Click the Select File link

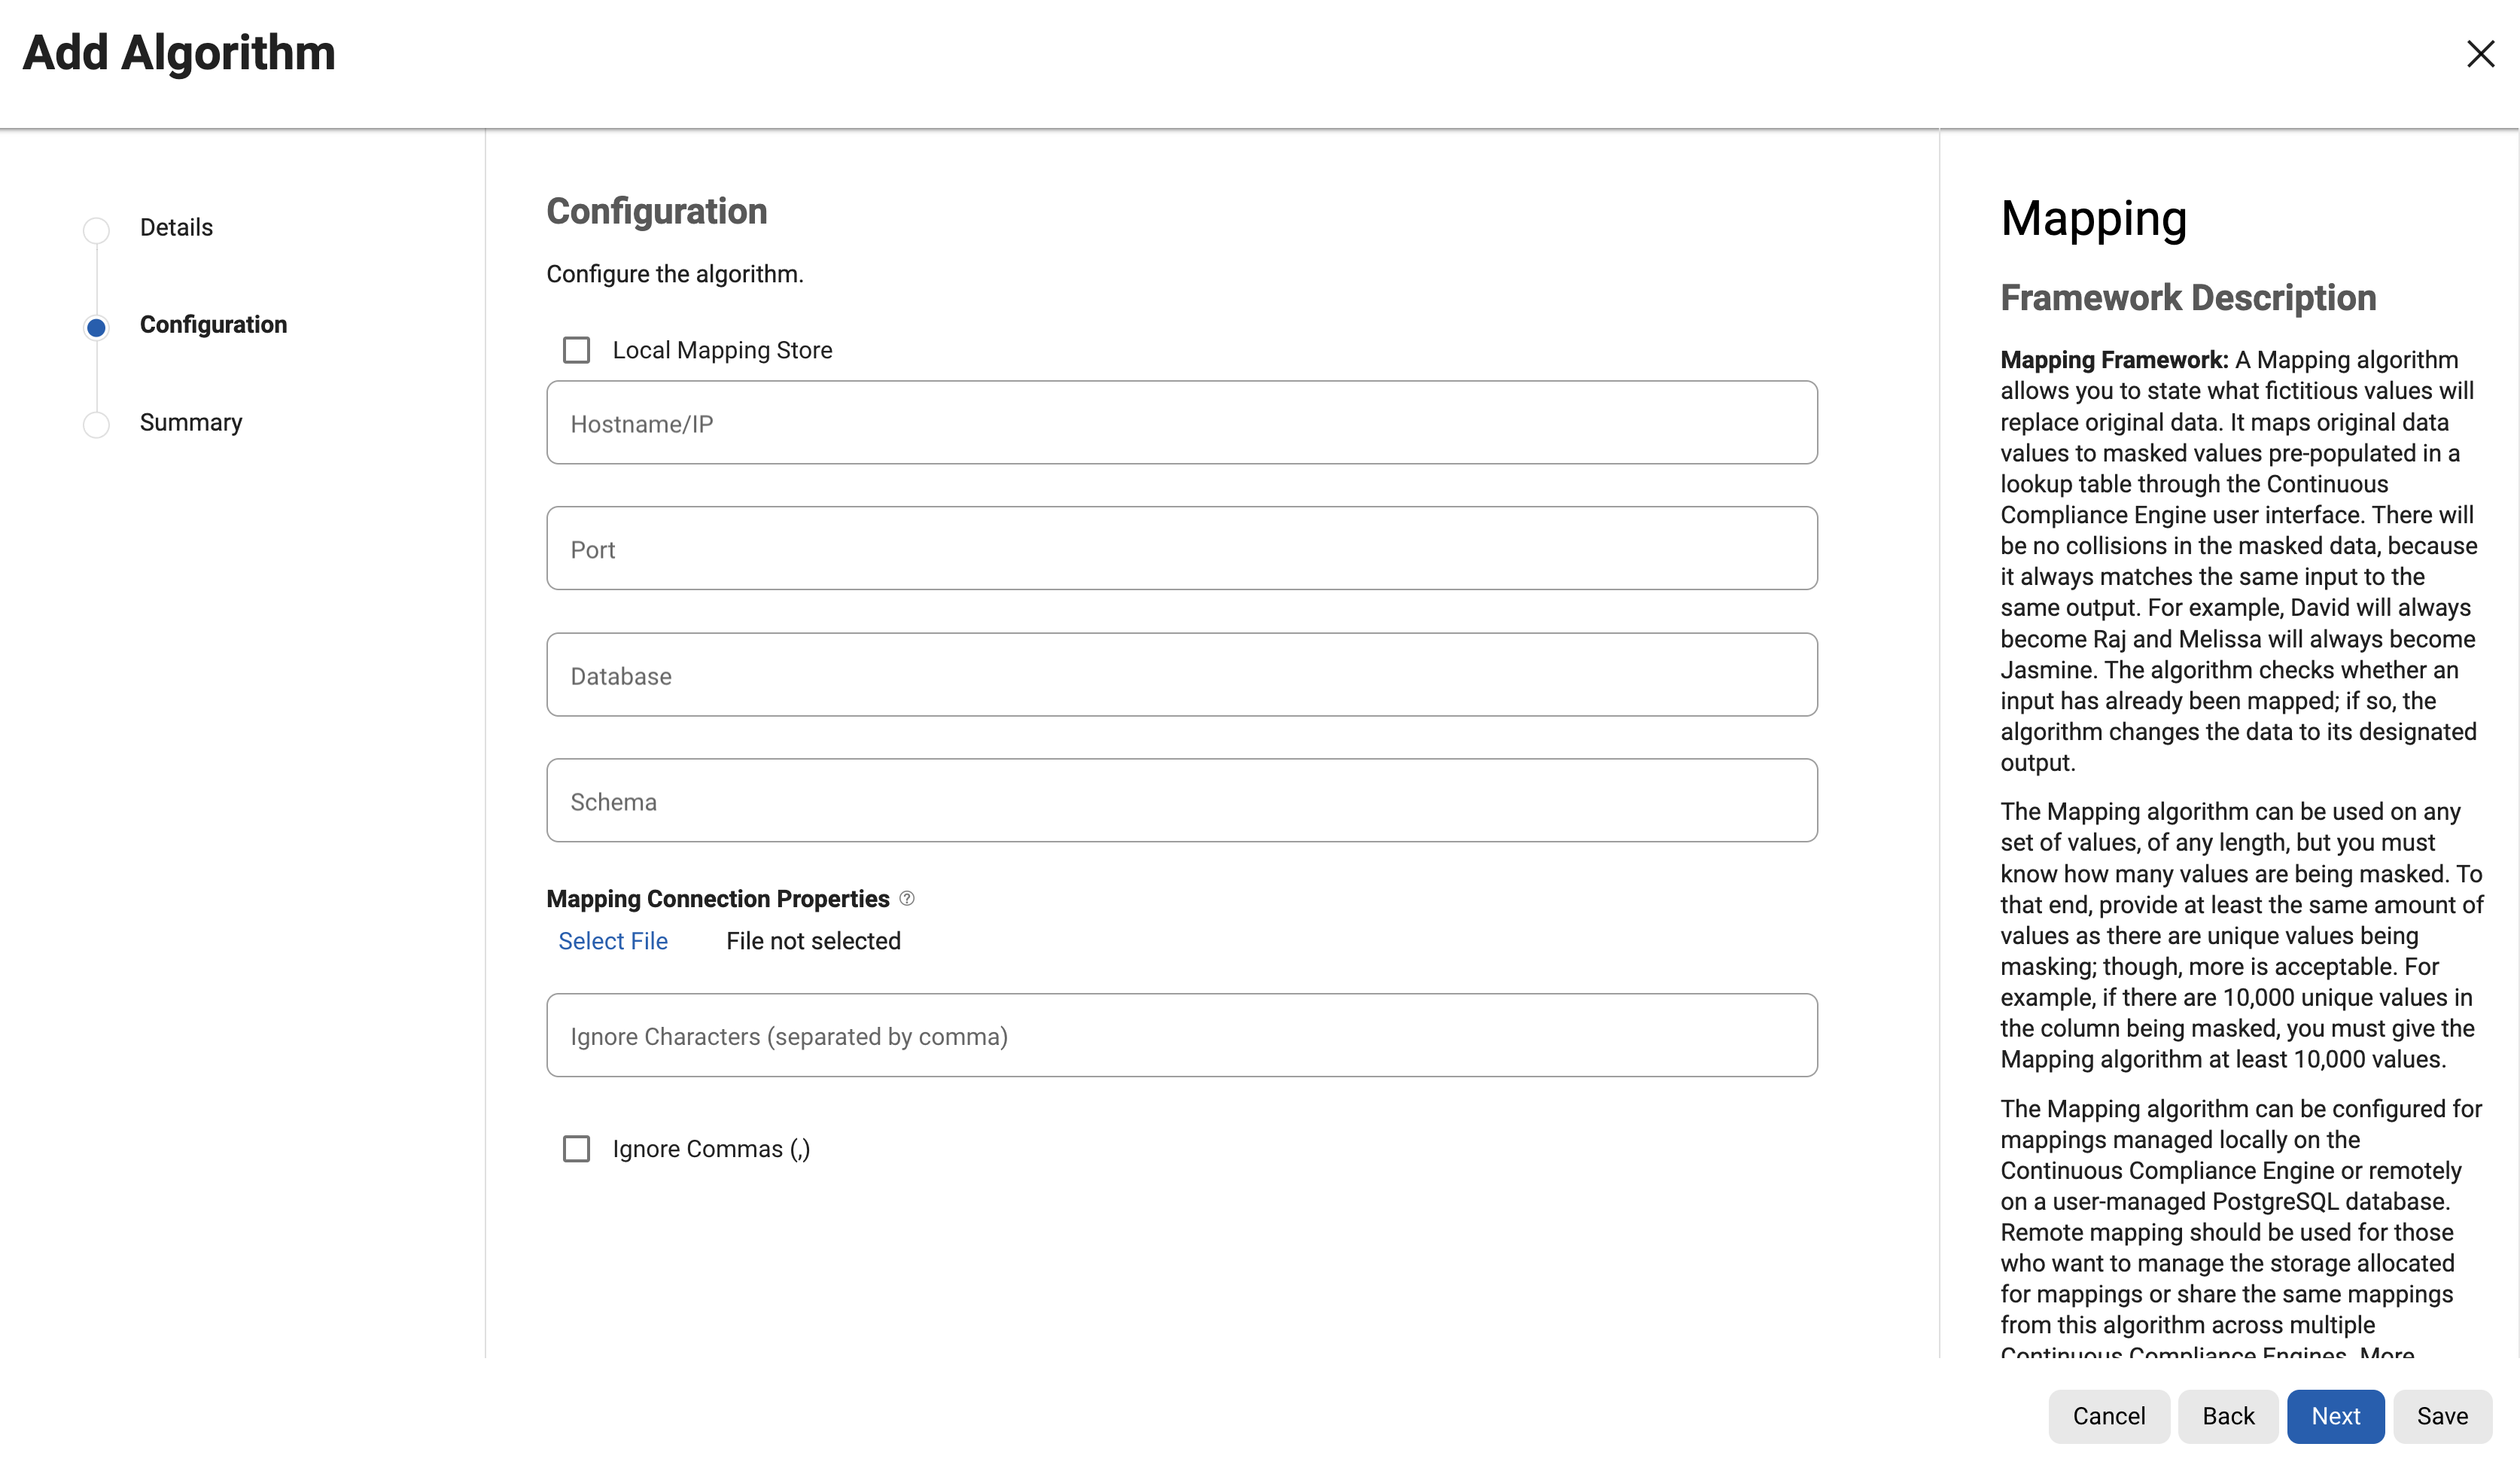613,941
